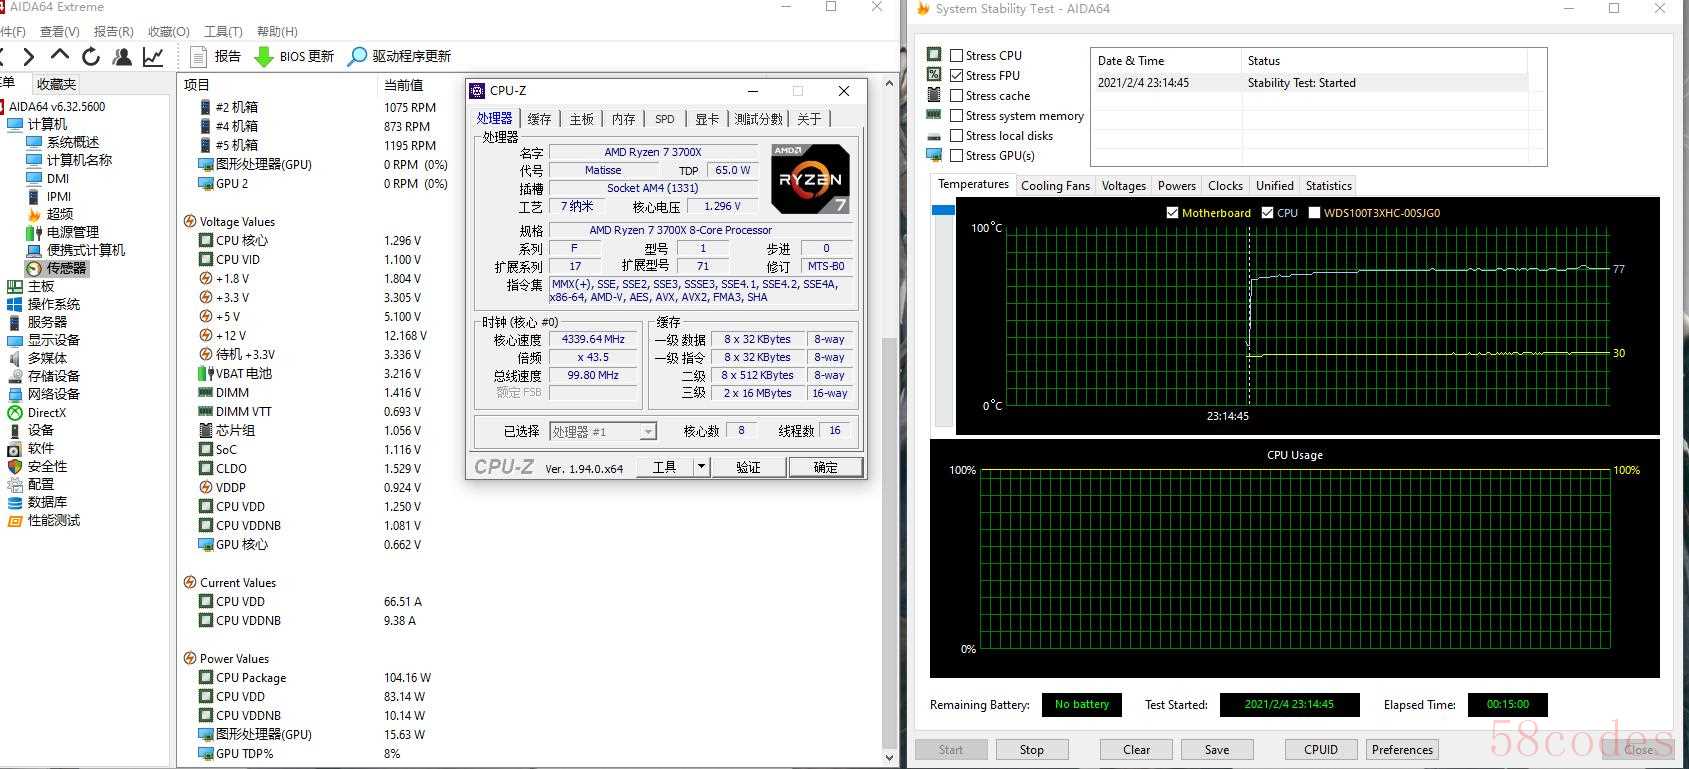Open the 内存 tab in CPU-Z

point(624,119)
